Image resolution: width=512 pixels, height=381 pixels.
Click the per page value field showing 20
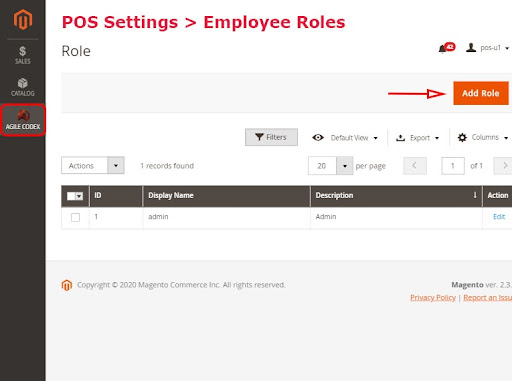tap(322, 166)
